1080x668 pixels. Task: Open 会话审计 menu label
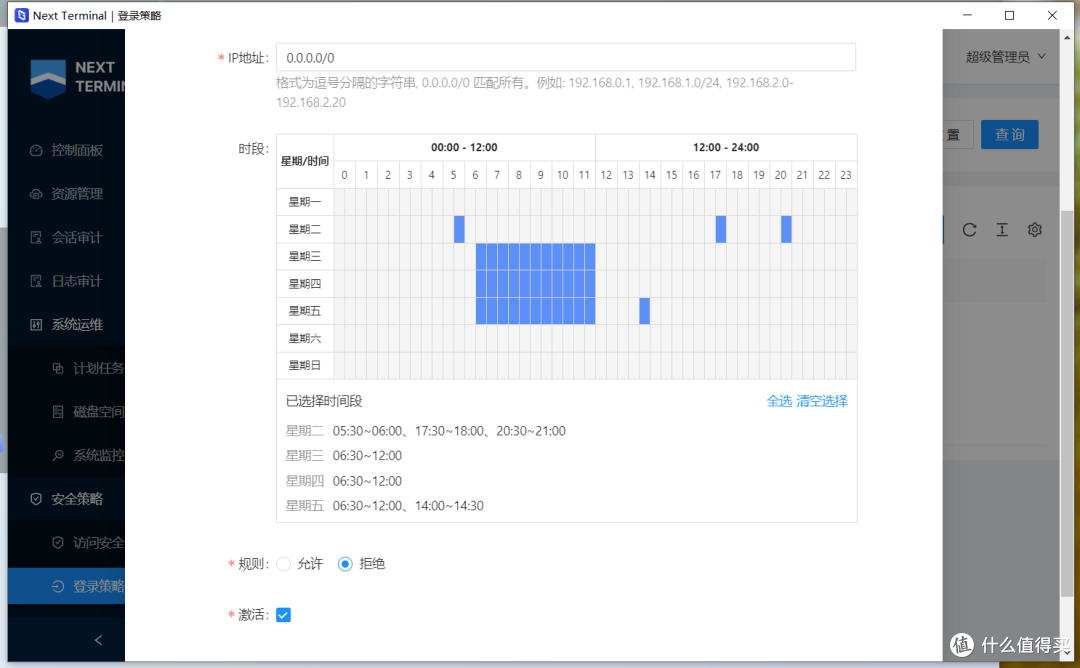click(77, 238)
